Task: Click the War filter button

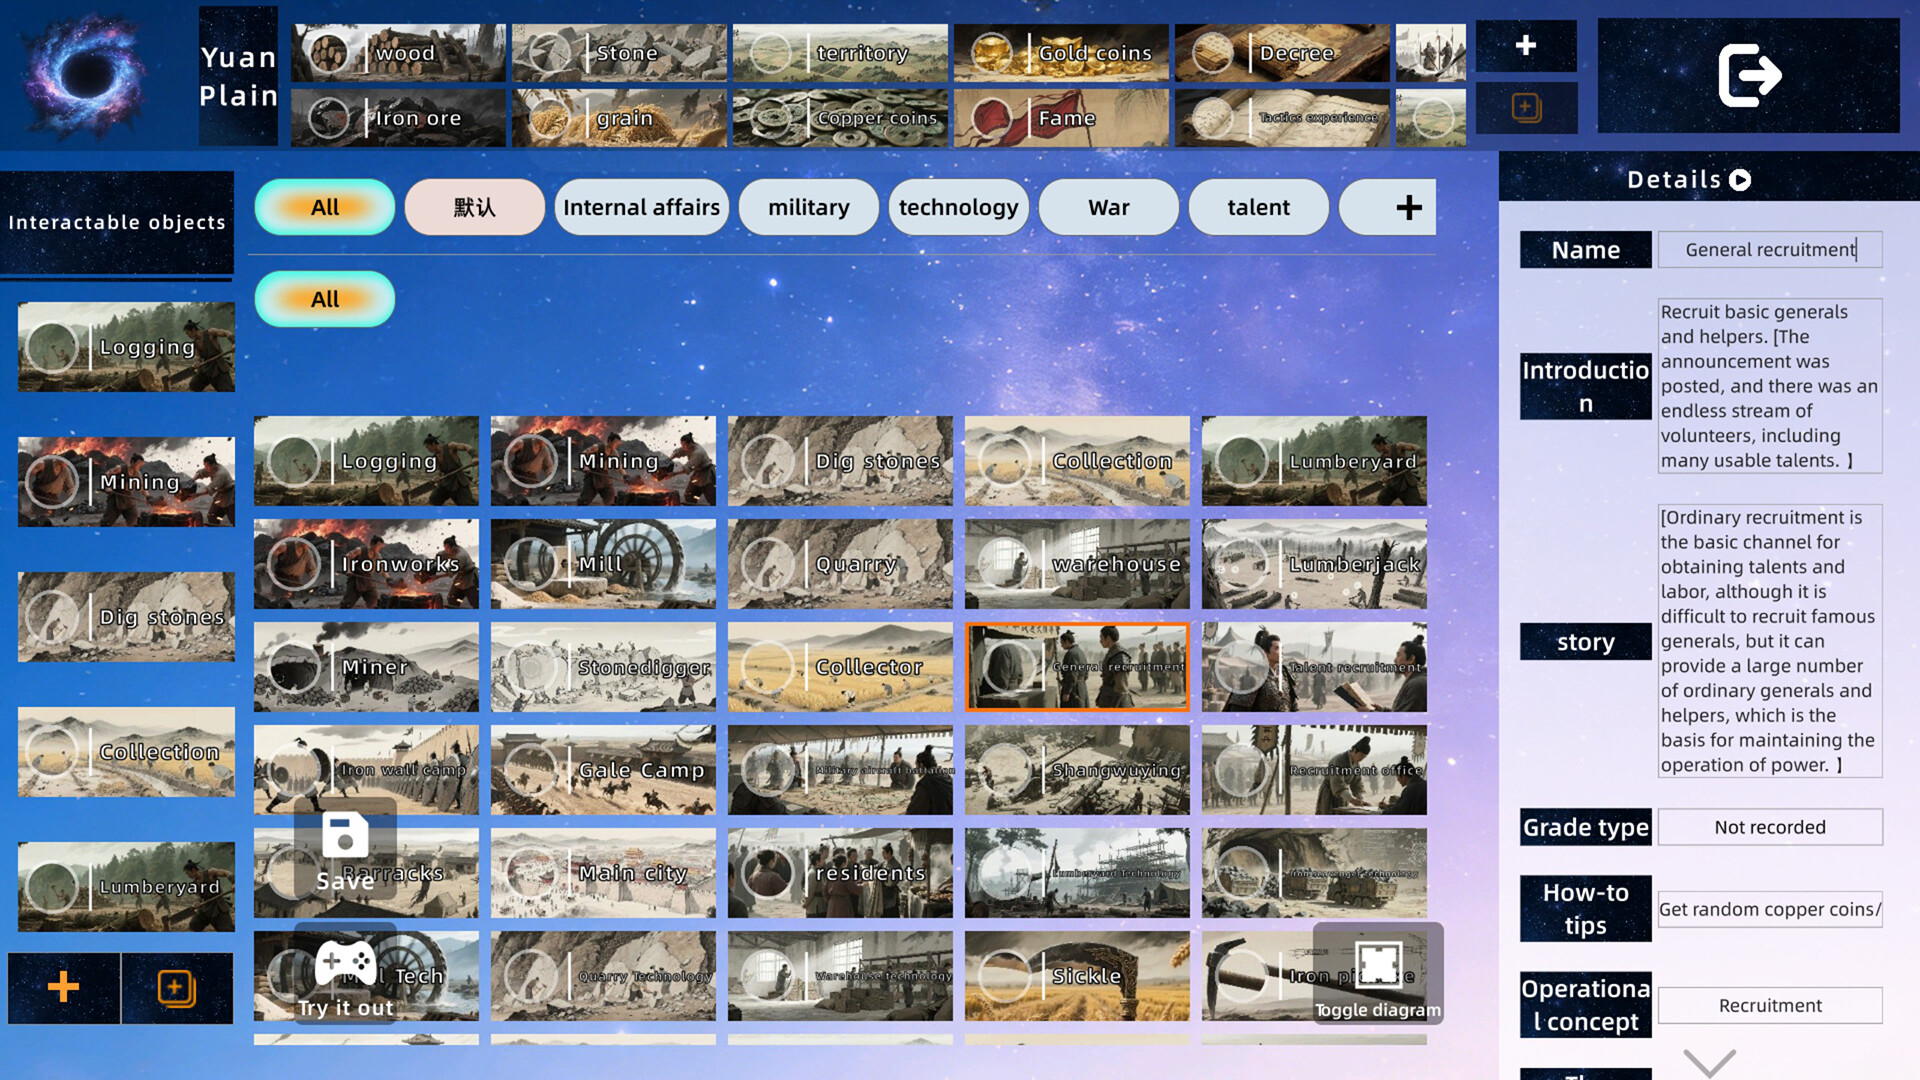Action: pos(1108,207)
